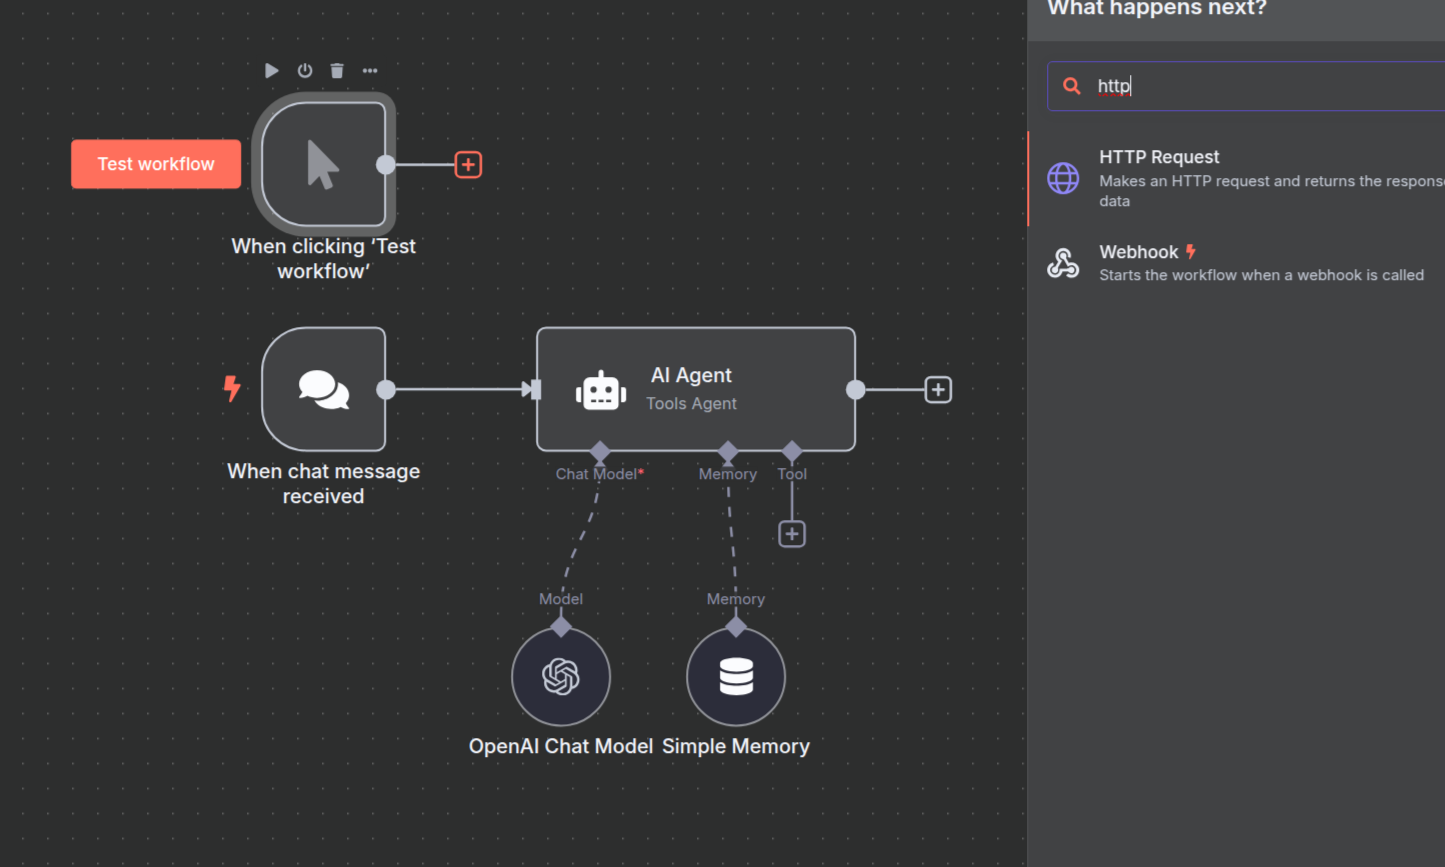Toggle the power icon to deactivate the node

(305, 70)
